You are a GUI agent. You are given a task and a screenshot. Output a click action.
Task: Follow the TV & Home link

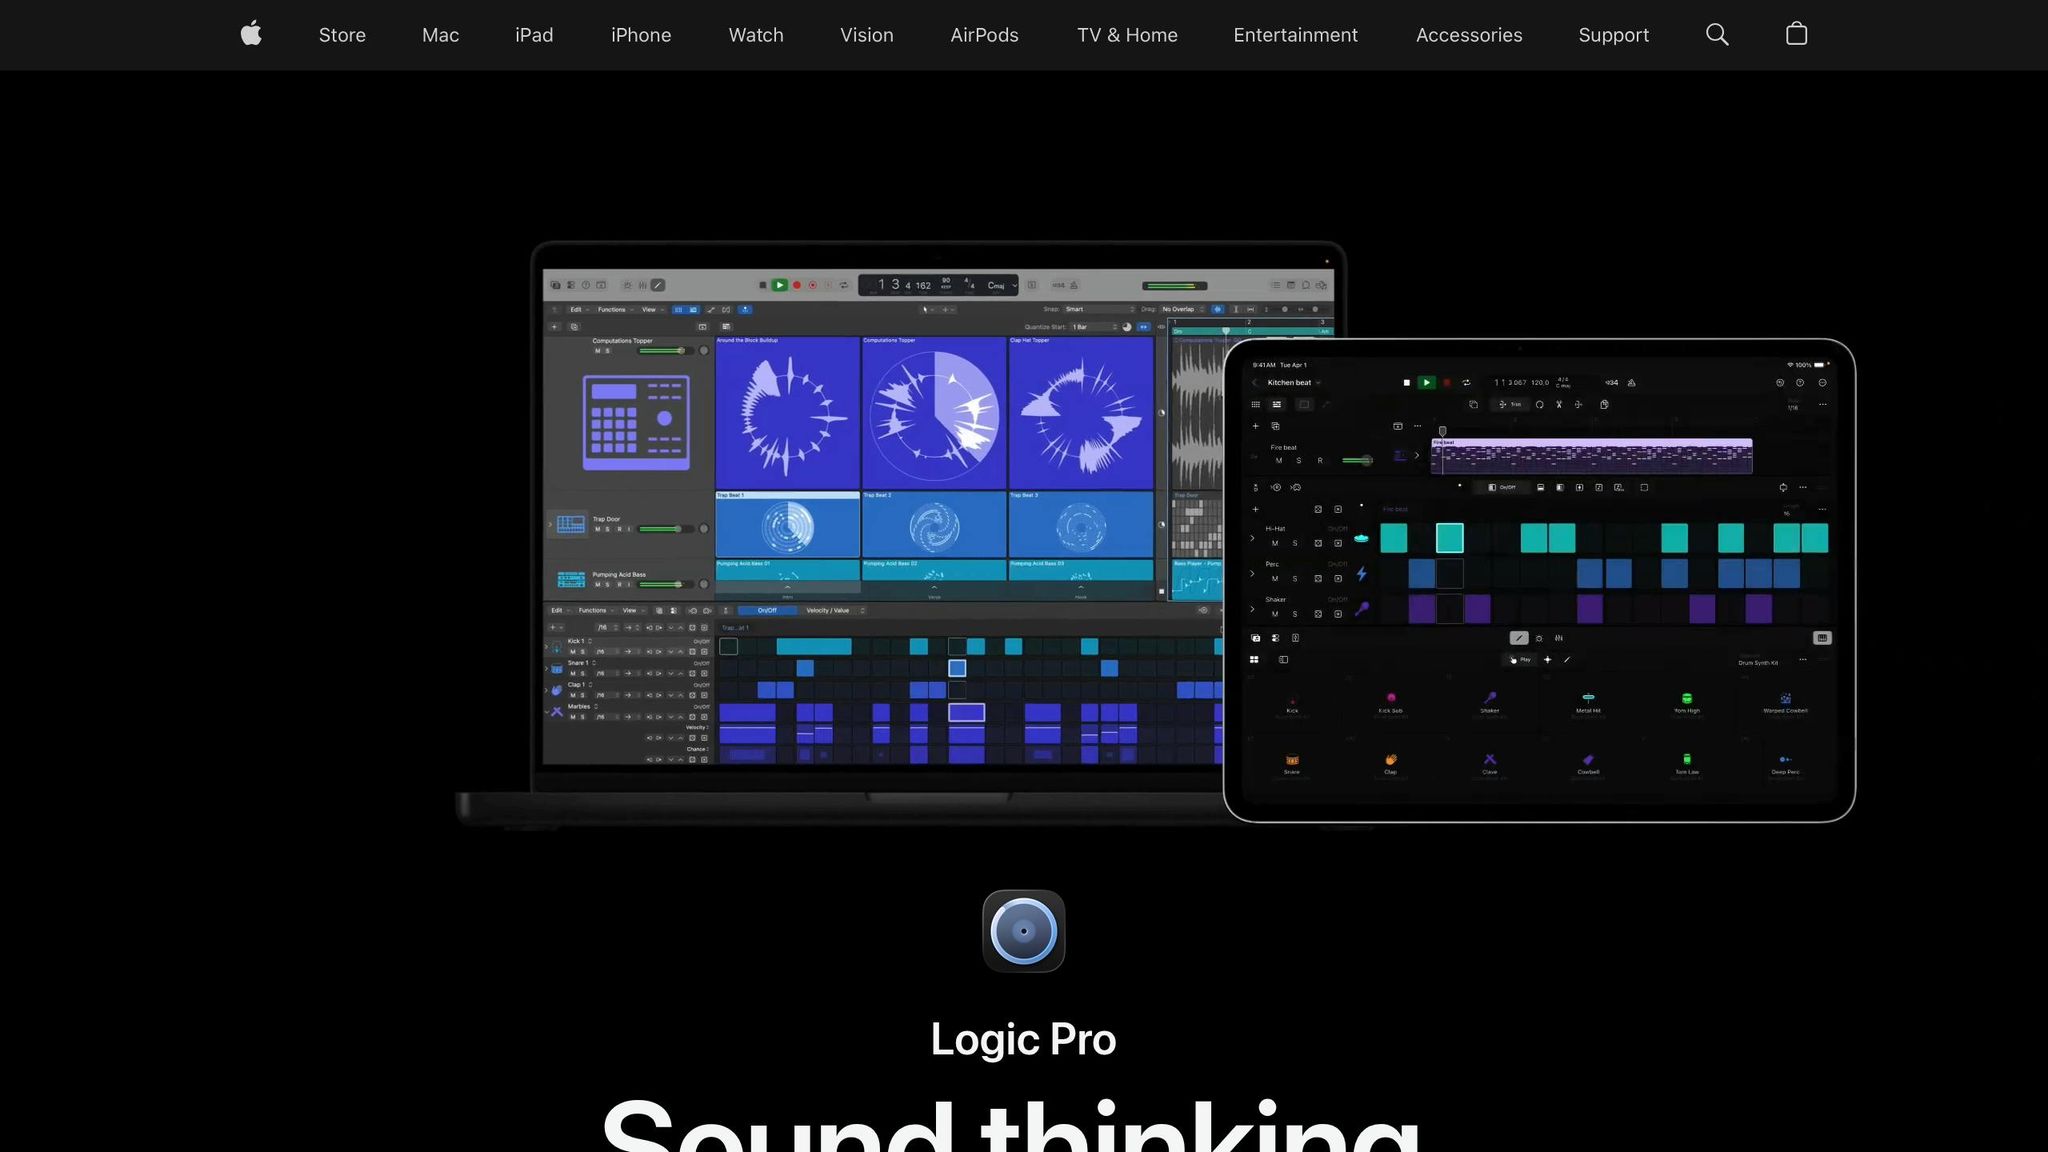tap(1127, 35)
